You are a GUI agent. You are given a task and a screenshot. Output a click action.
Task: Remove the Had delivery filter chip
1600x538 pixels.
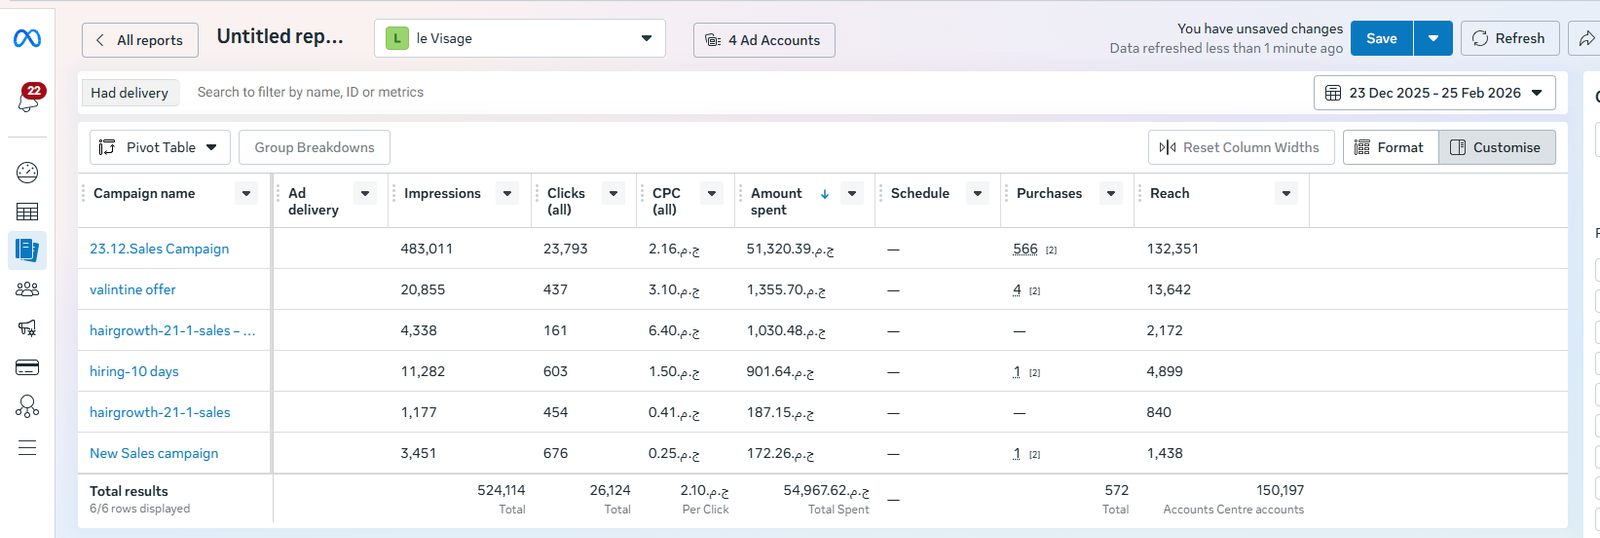pos(130,93)
